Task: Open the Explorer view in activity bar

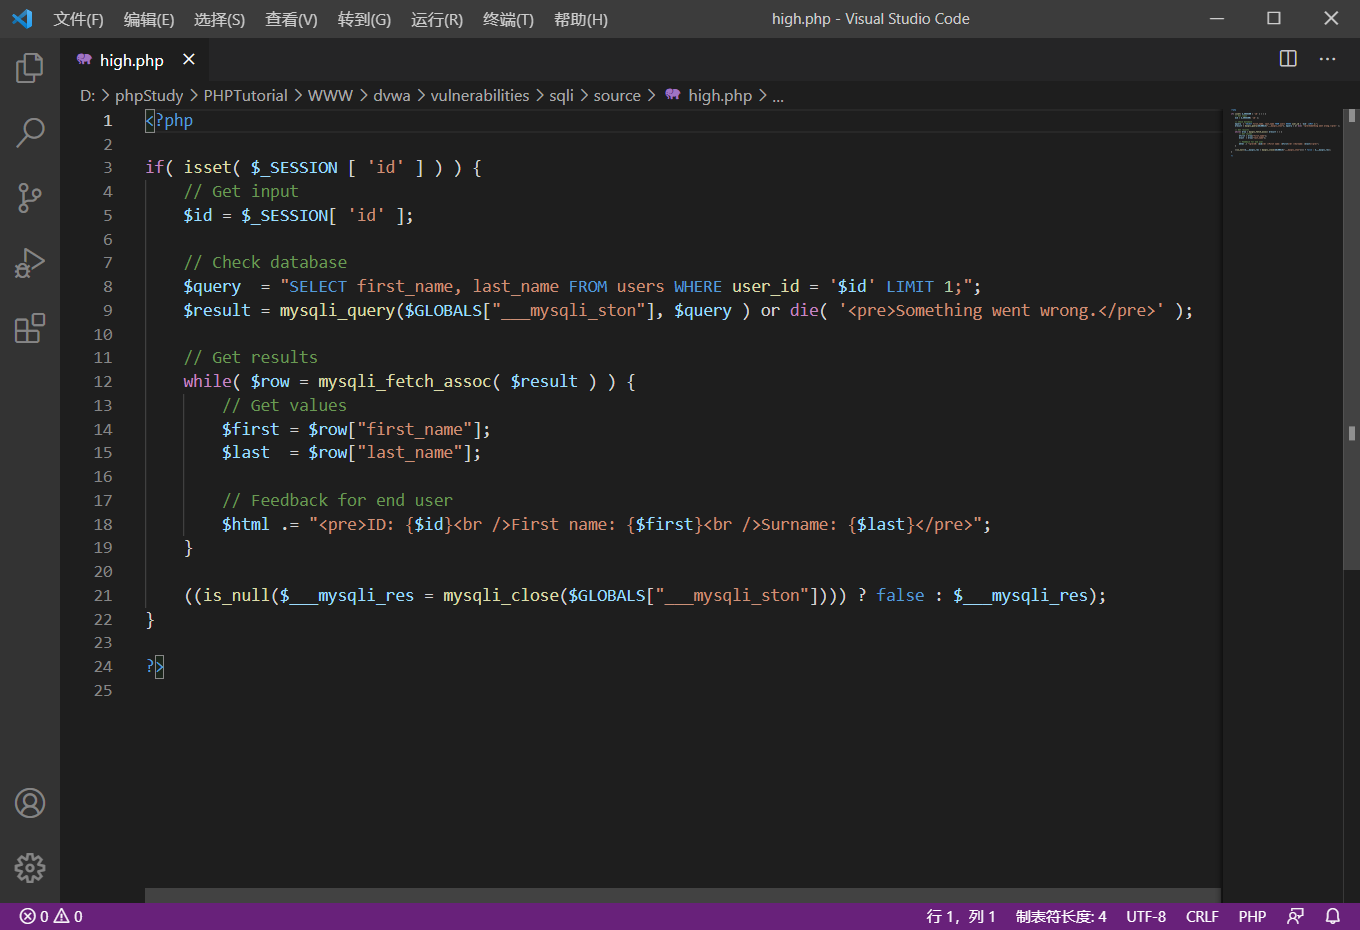Action: 30,68
